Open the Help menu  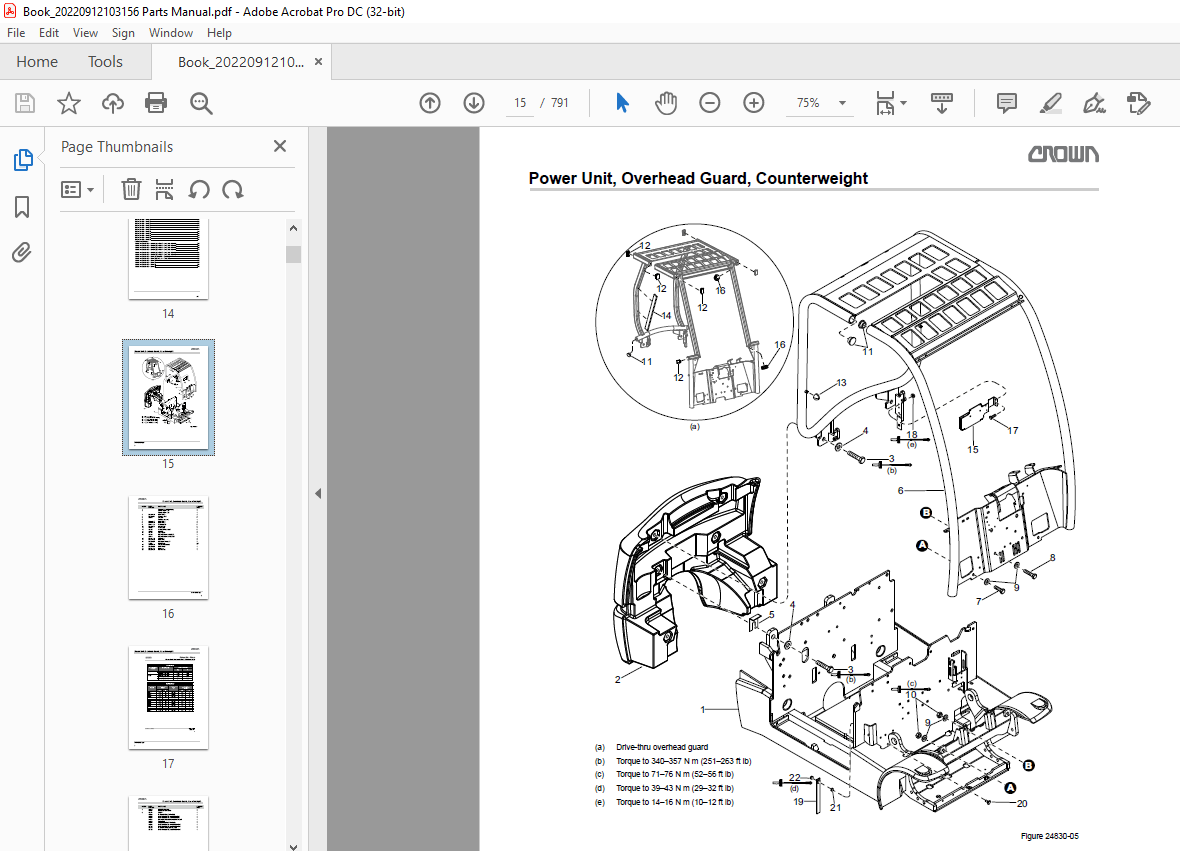point(219,33)
